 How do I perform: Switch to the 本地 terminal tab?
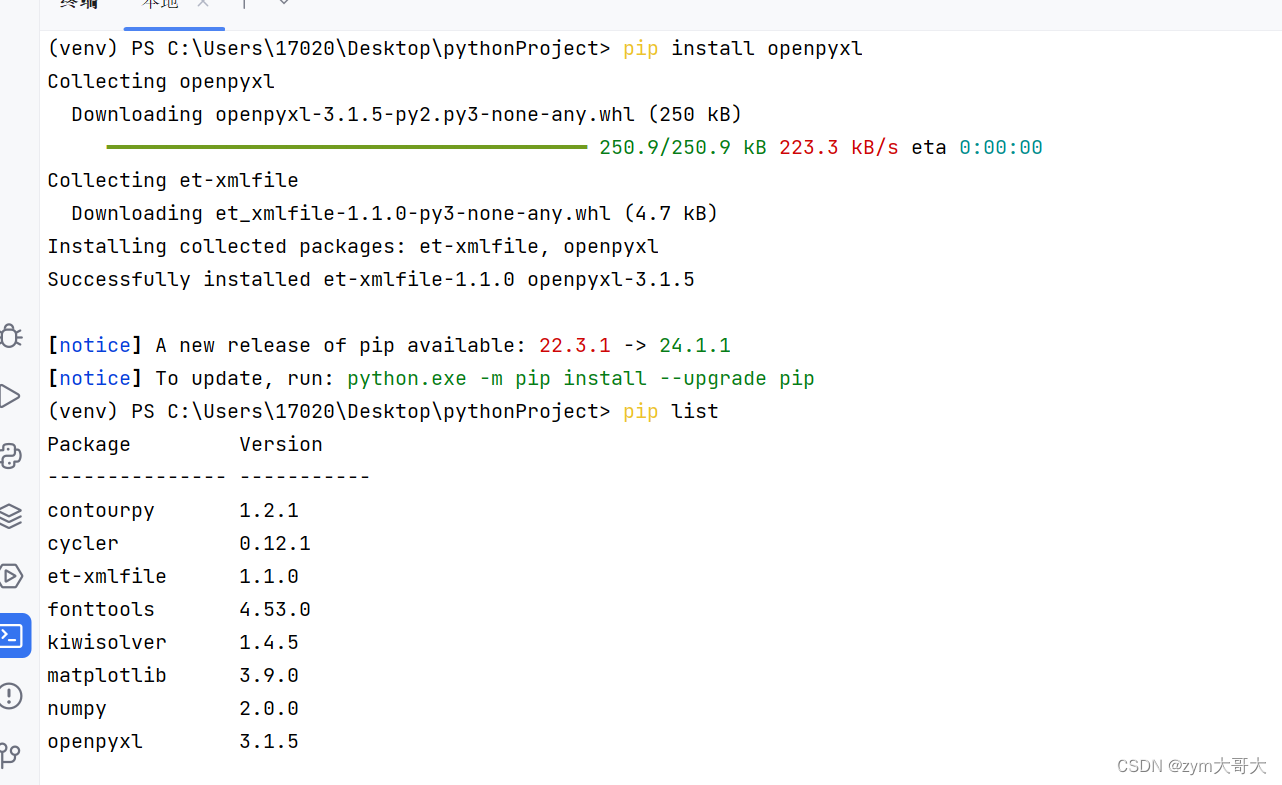158,5
